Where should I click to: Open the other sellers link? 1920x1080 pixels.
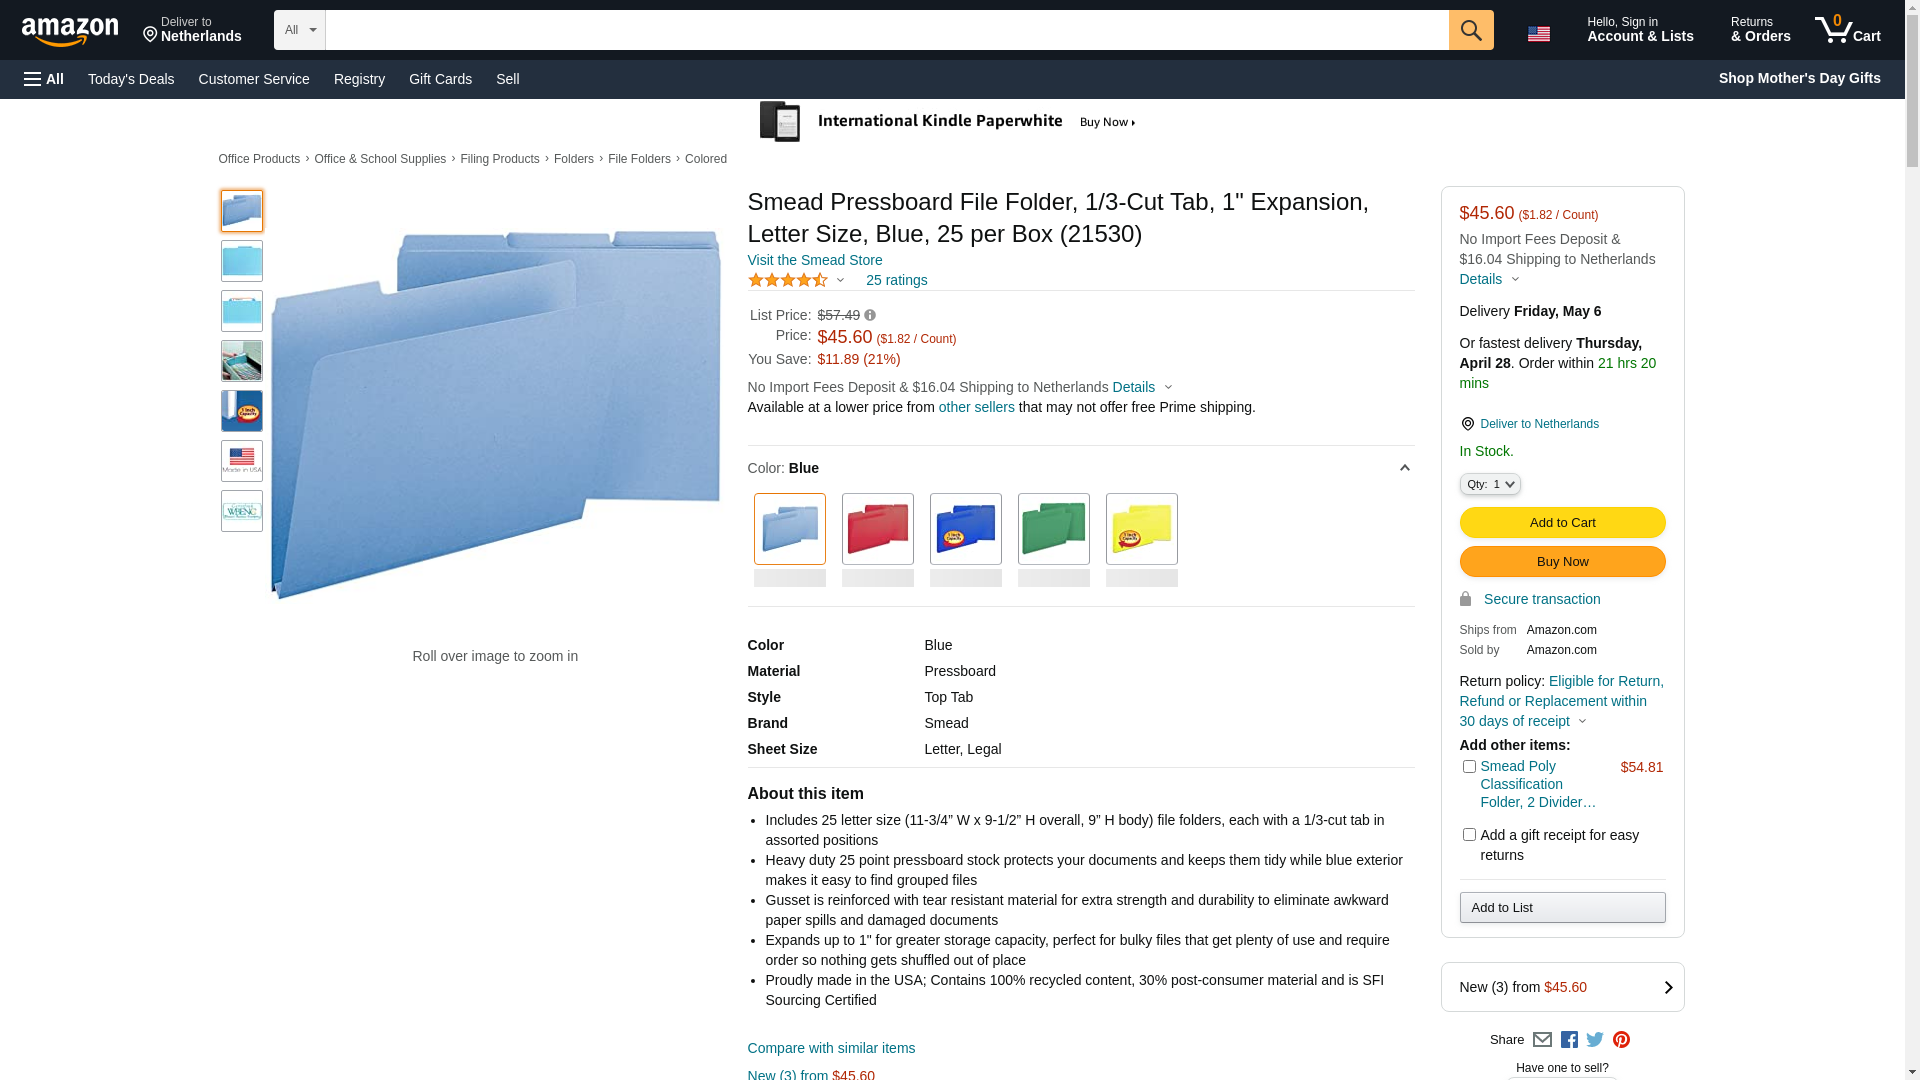(976, 407)
